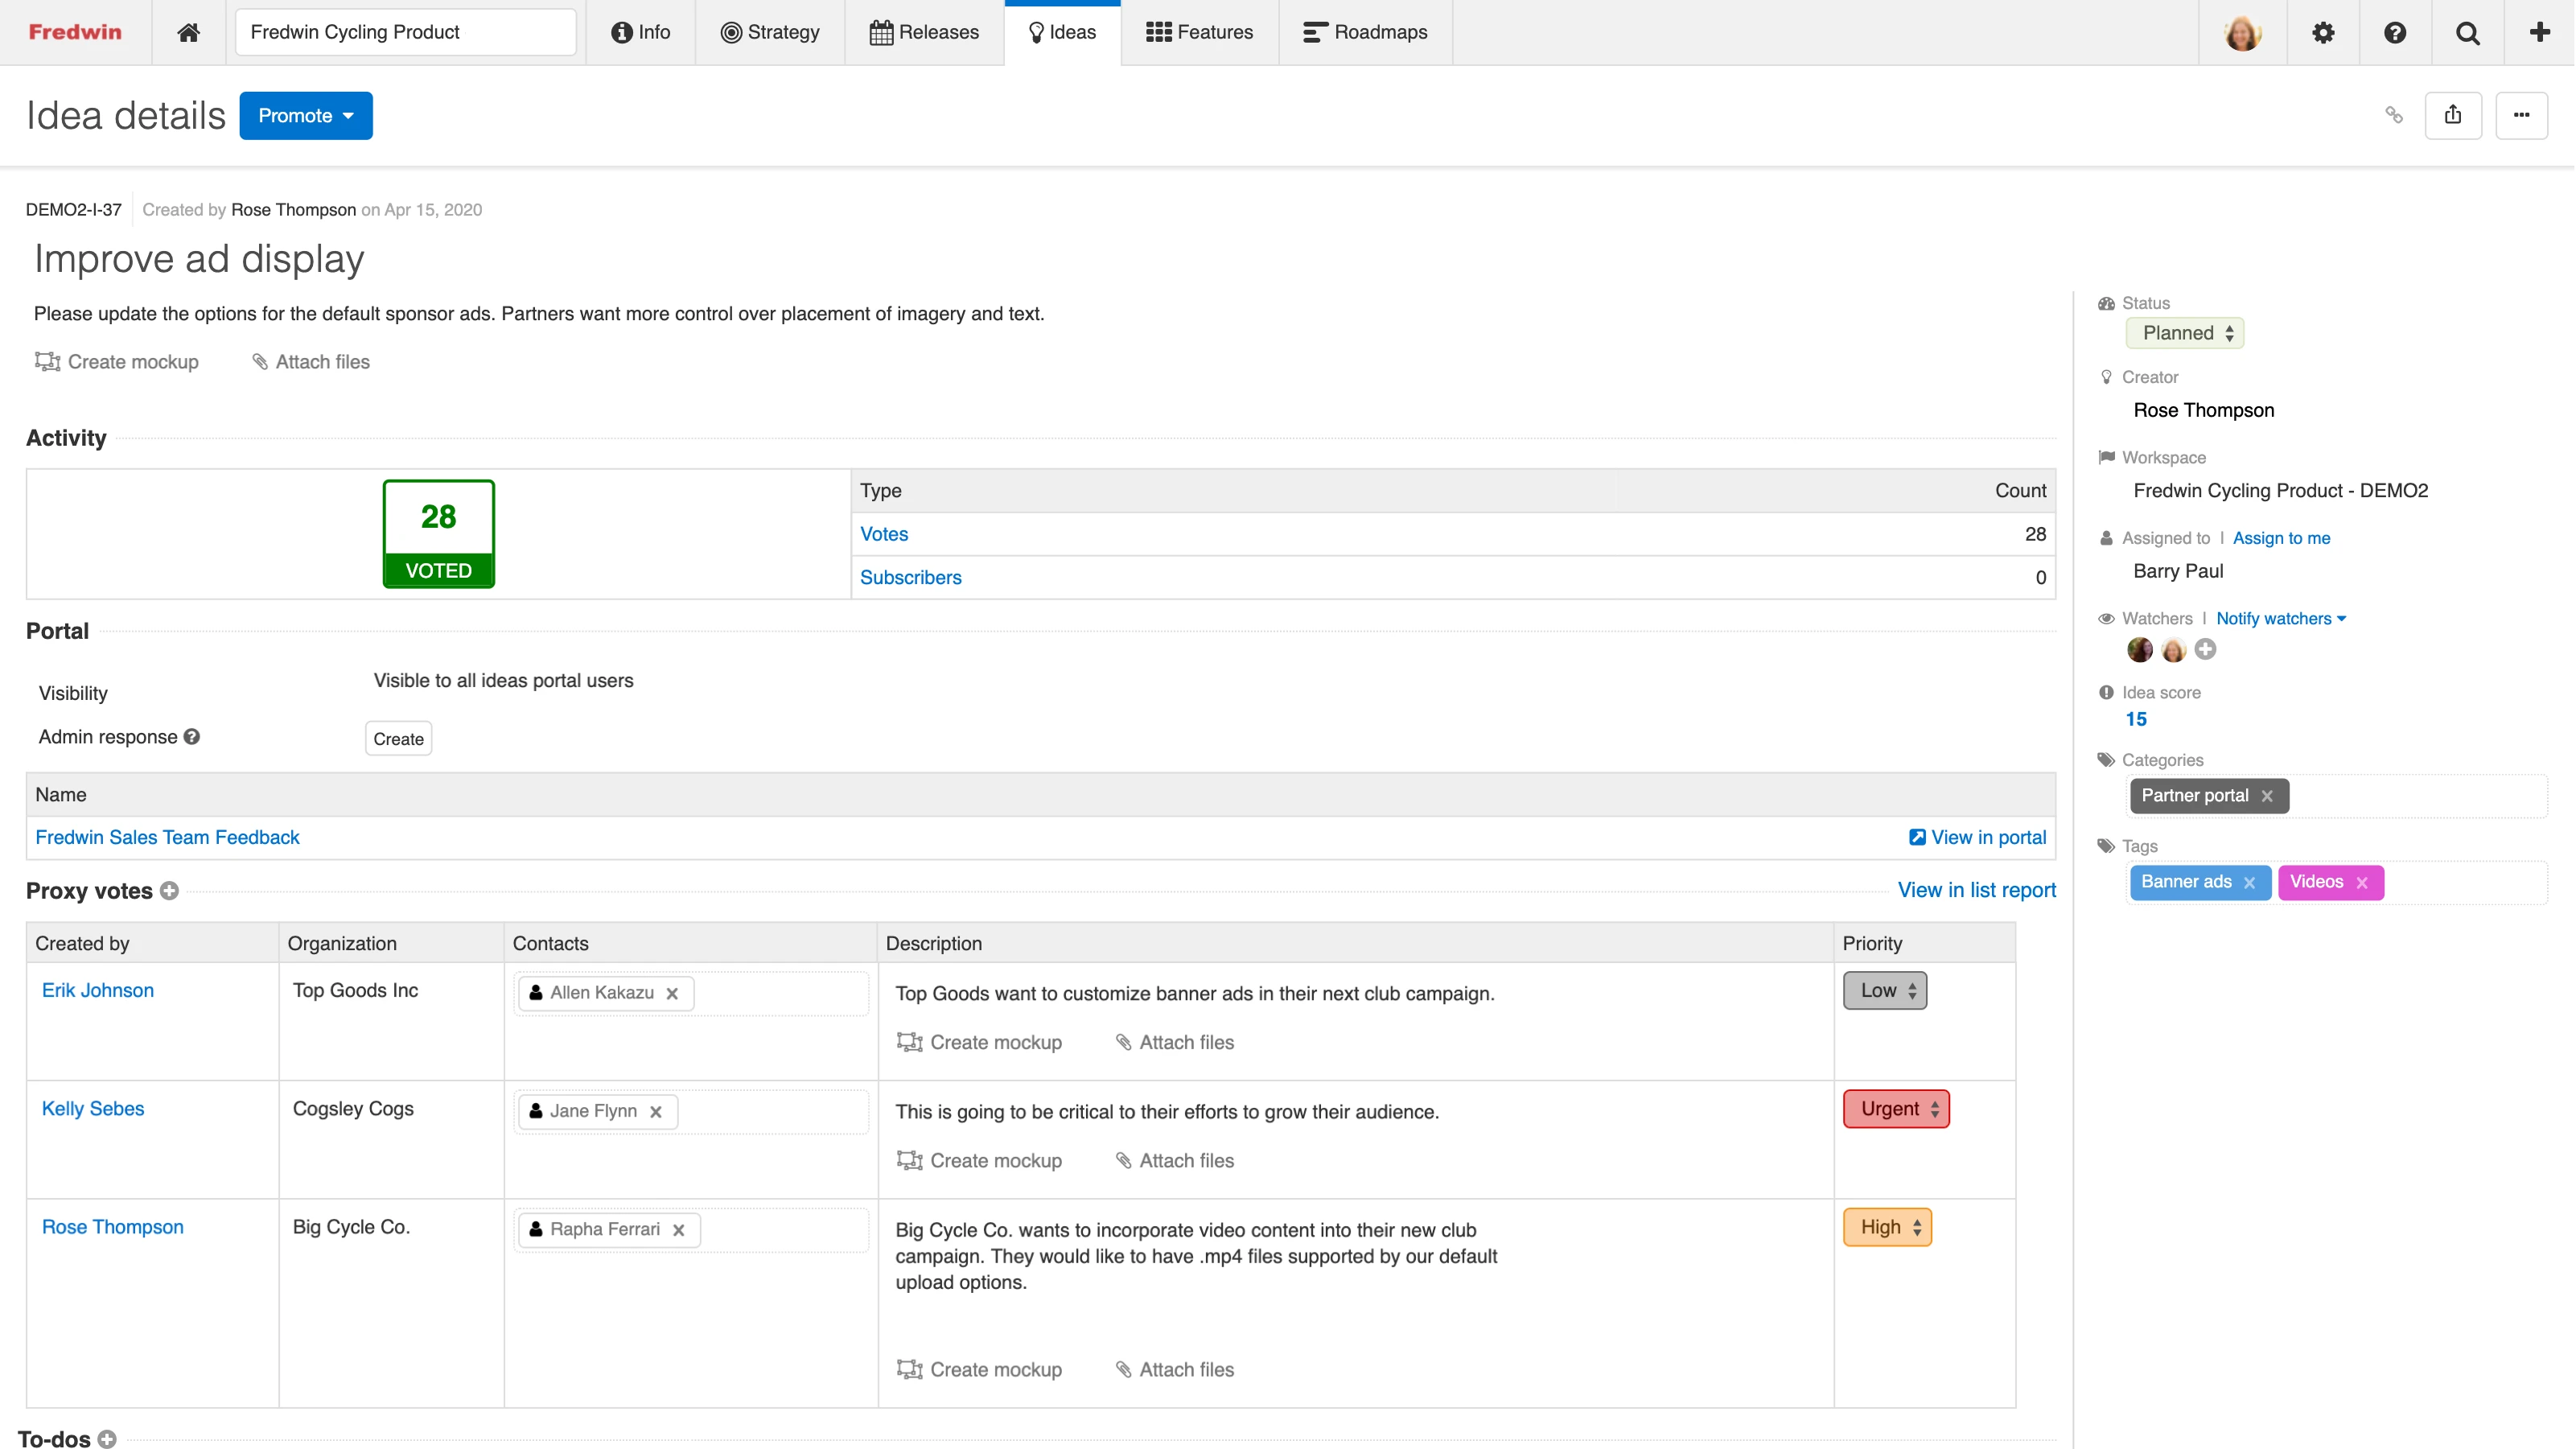Open the Promote dropdown
The height and width of the screenshot is (1449, 2576).
point(306,116)
